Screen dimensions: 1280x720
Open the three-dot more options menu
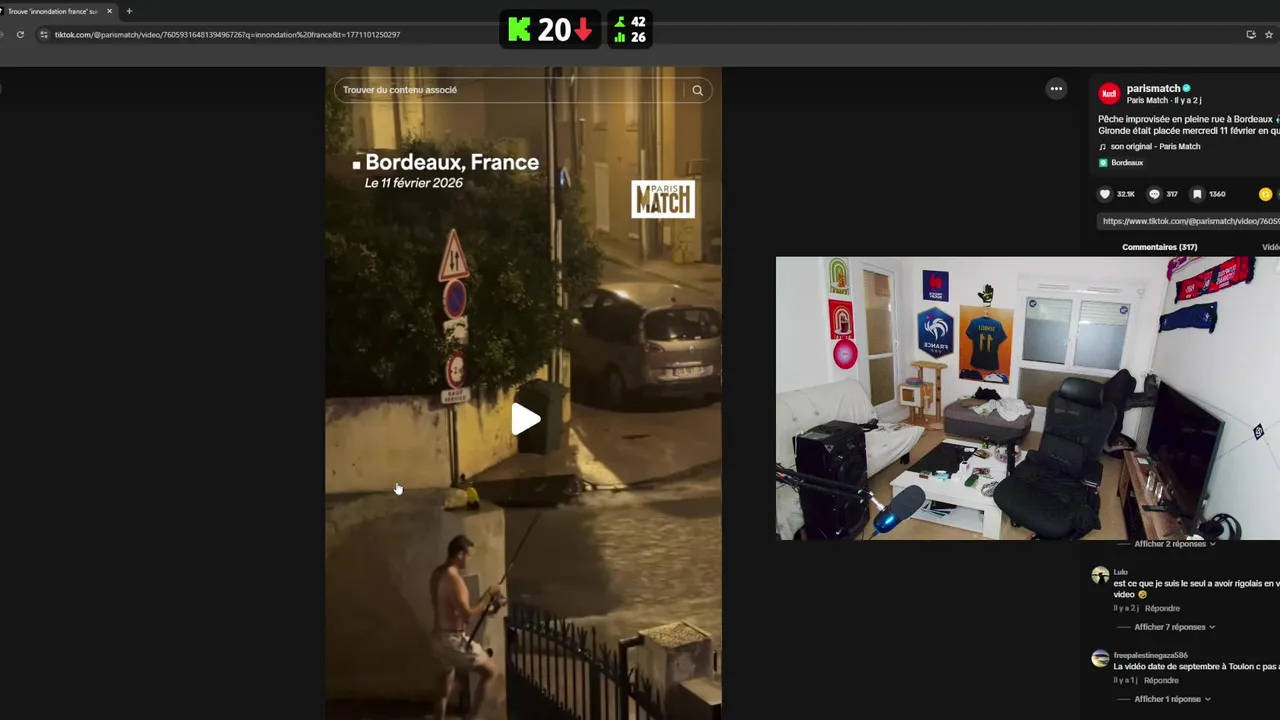click(x=1055, y=89)
